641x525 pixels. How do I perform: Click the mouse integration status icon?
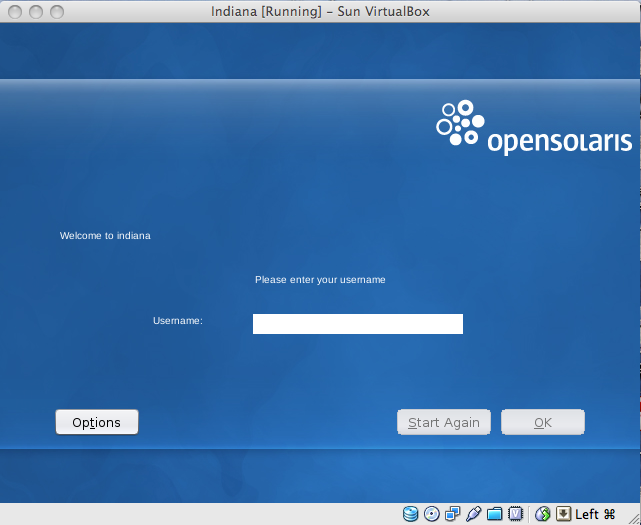[x=542, y=514]
